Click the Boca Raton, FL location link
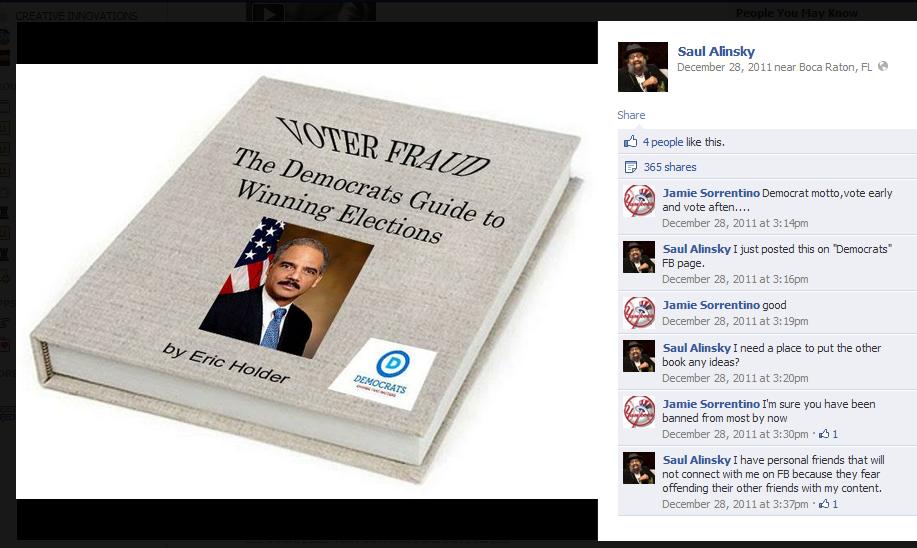Screen dimensions: 917x548 pos(835,67)
